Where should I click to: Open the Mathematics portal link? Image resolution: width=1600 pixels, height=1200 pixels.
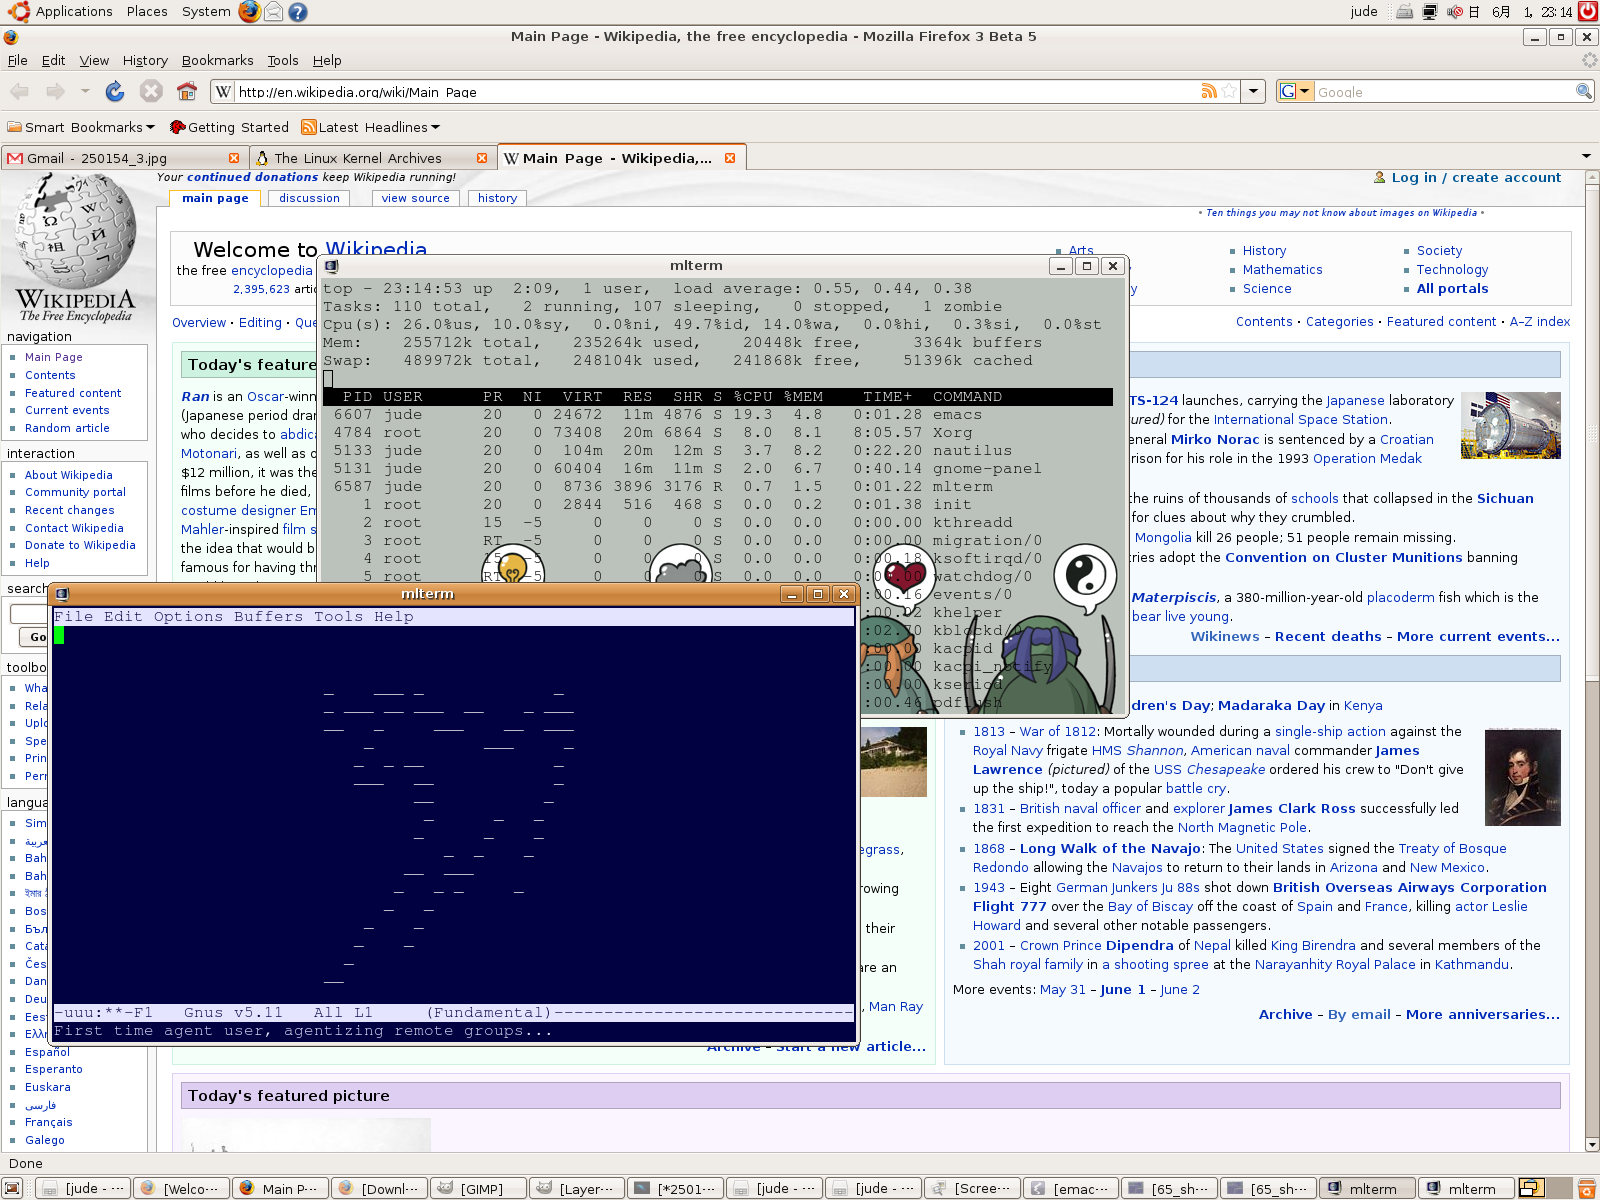(x=1282, y=269)
